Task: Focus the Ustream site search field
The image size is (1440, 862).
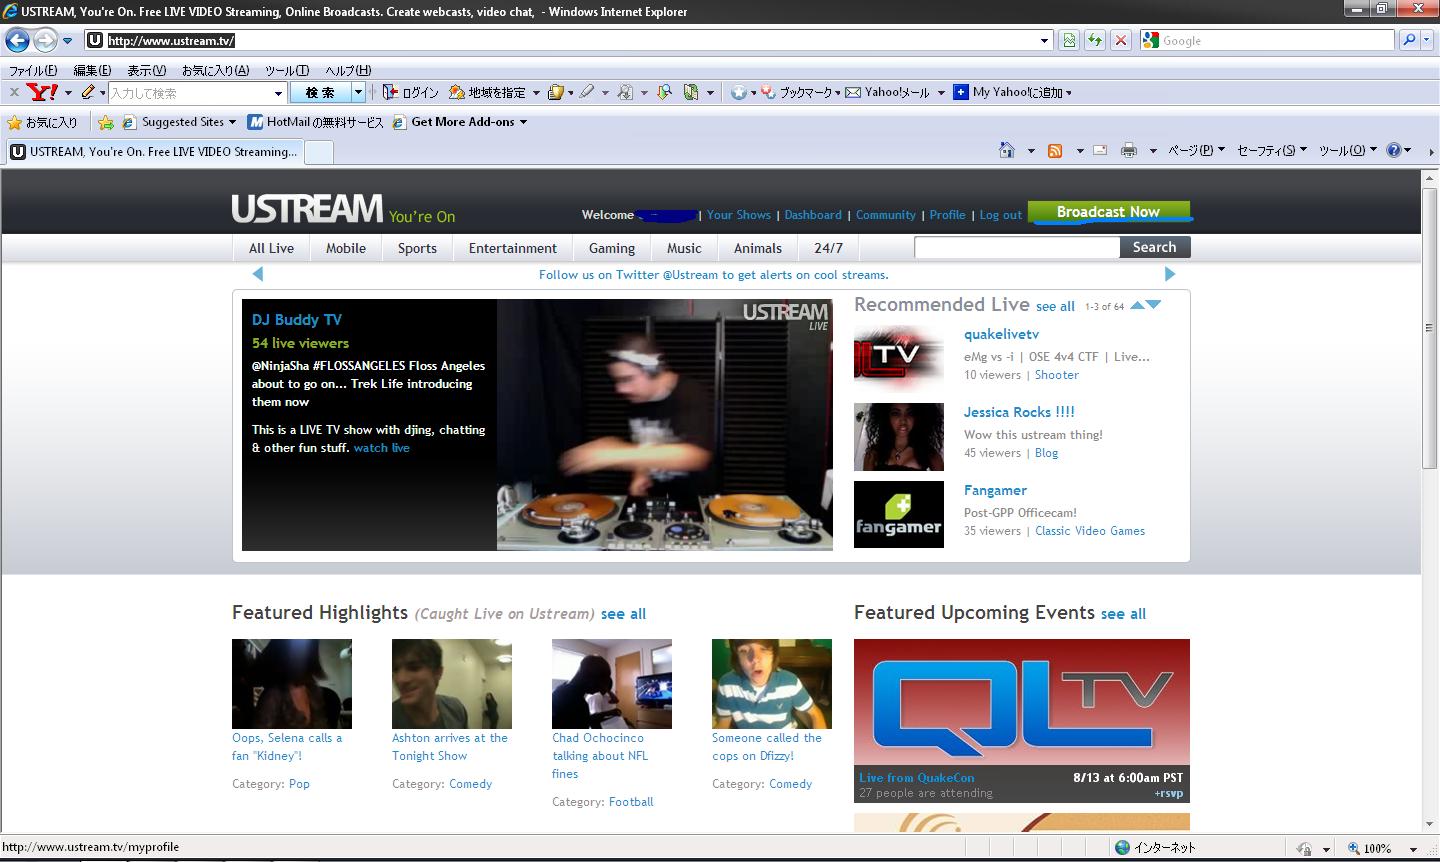Action: [1017, 247]
